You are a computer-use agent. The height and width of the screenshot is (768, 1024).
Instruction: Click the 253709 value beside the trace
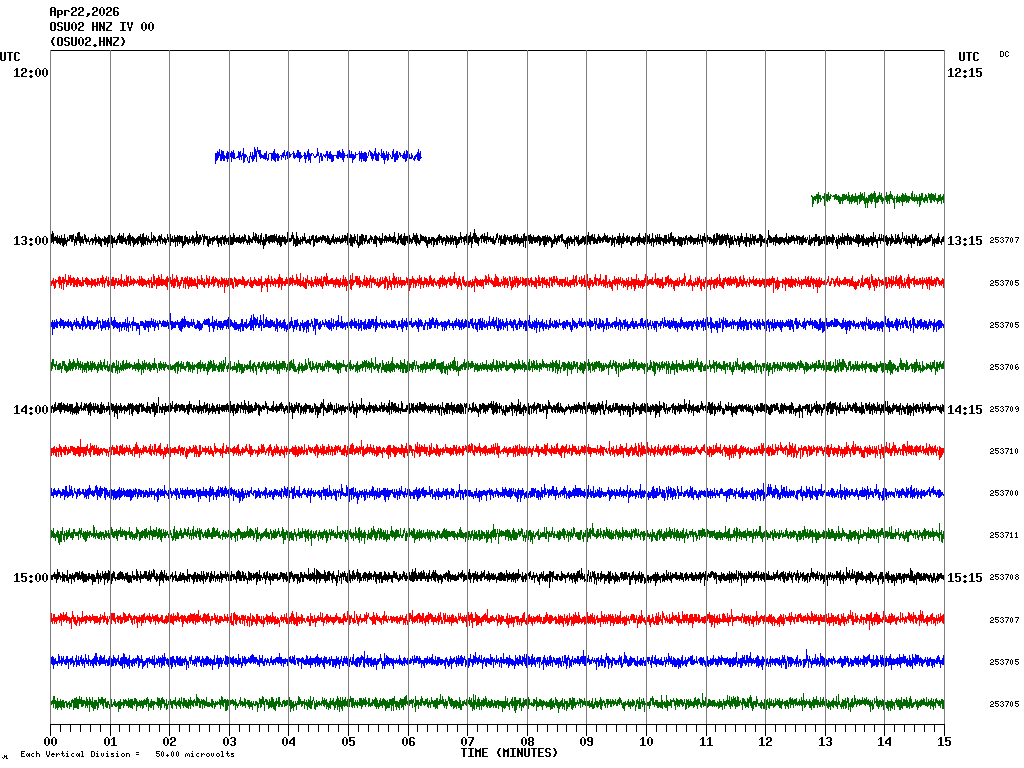point(1004,410)
